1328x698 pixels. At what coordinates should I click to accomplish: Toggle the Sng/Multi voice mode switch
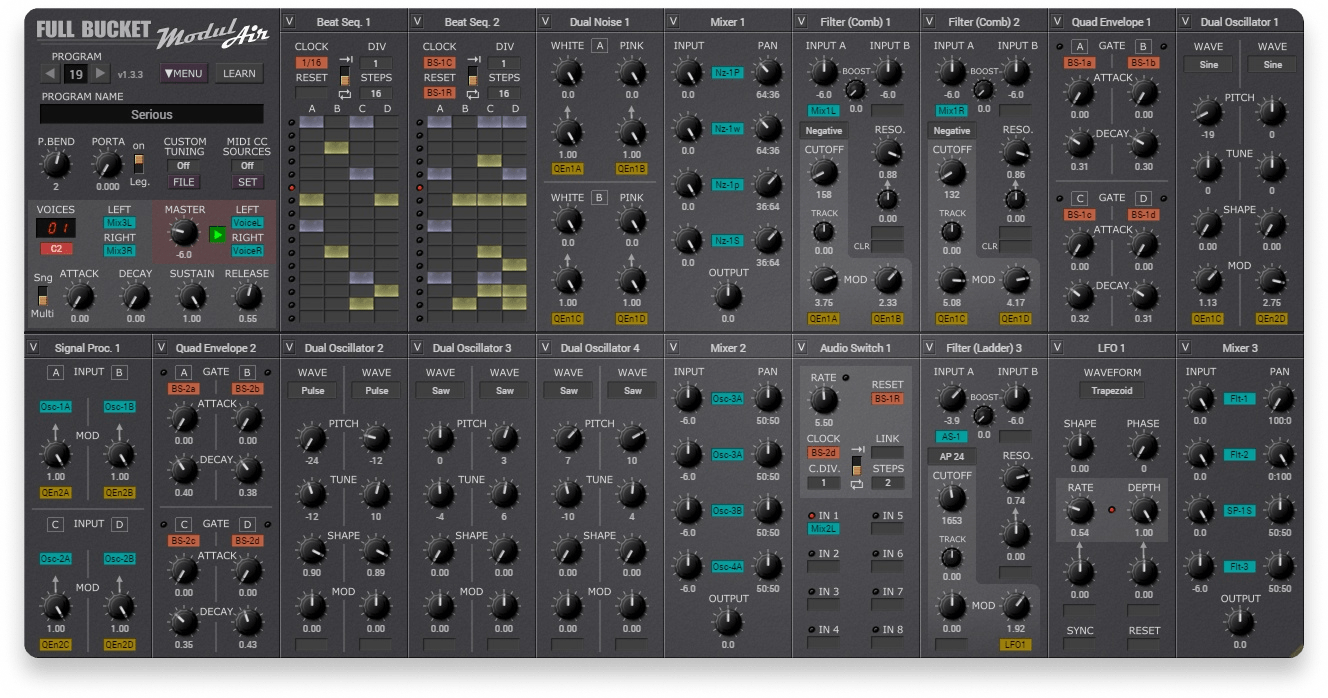[43, 295]
